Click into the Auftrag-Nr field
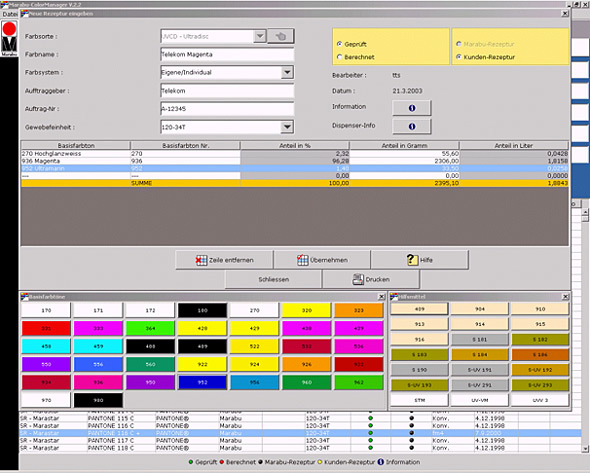This screenshot has width=590, height=473. click(227, 109)
